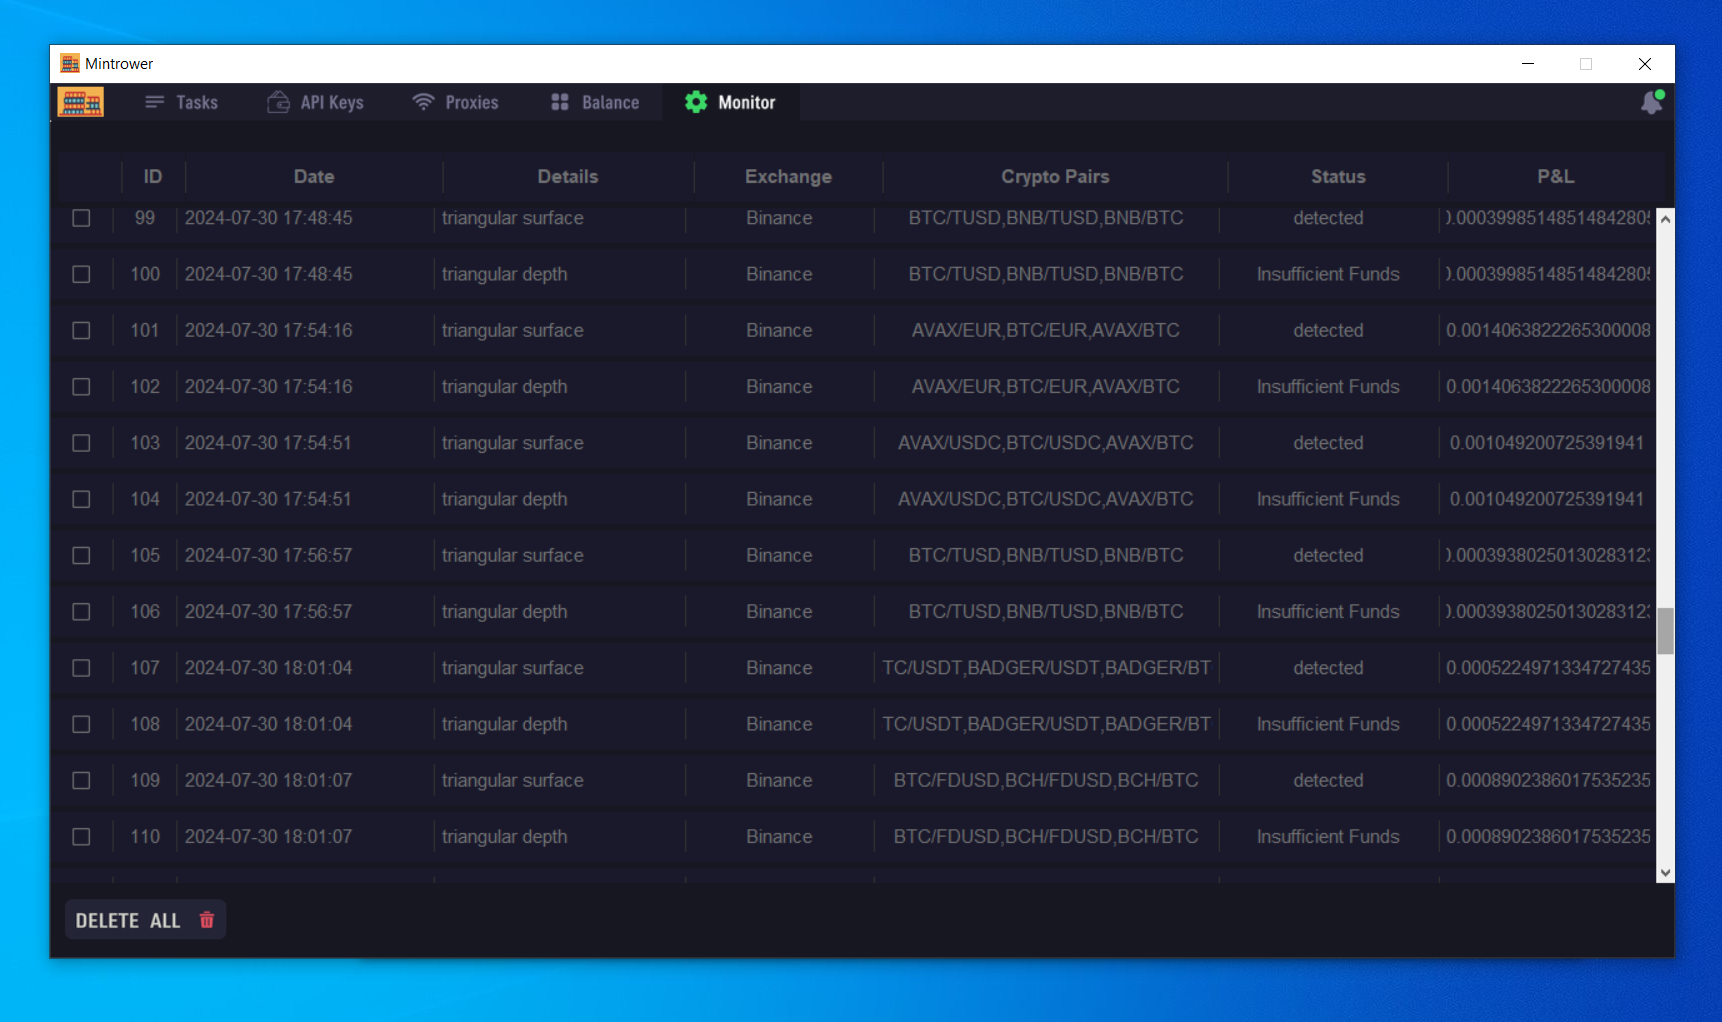
Task: Click the red trash icon
Action: (207, 920)
